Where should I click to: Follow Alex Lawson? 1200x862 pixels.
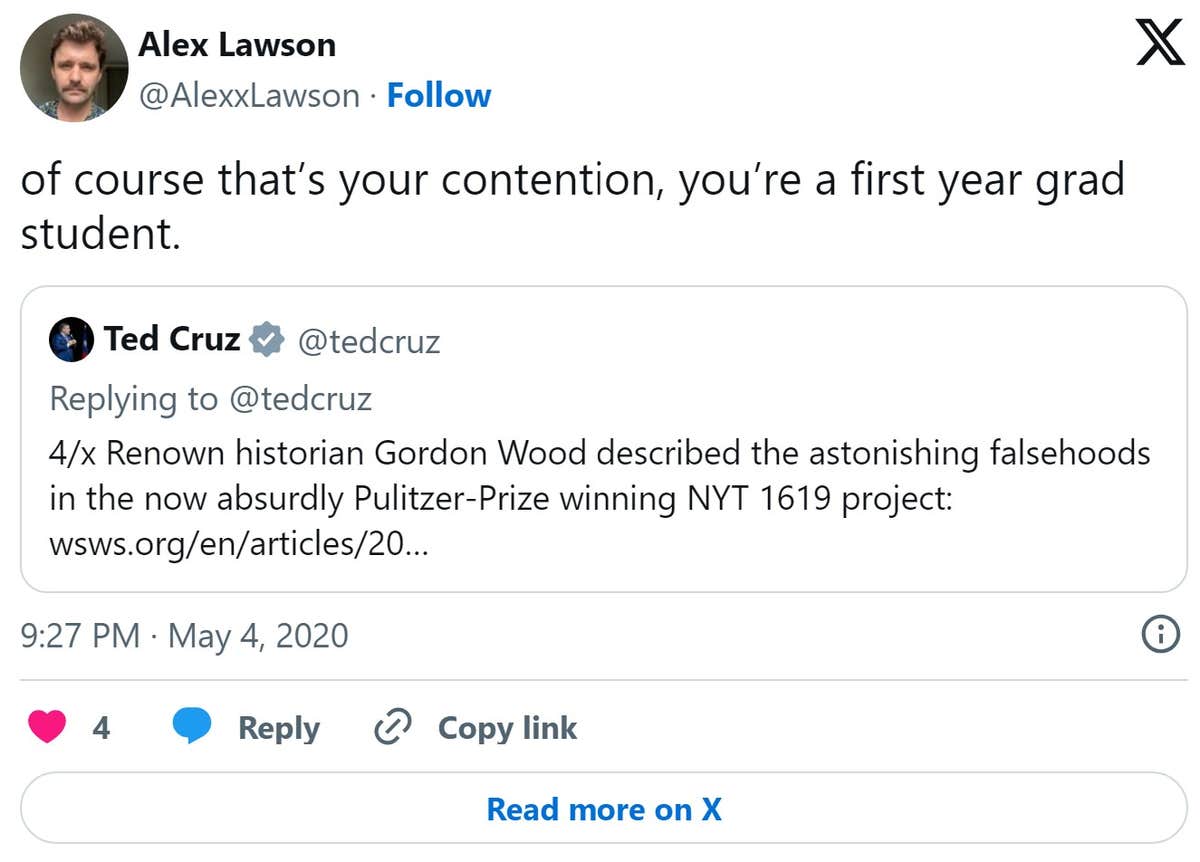click(438, 95)
